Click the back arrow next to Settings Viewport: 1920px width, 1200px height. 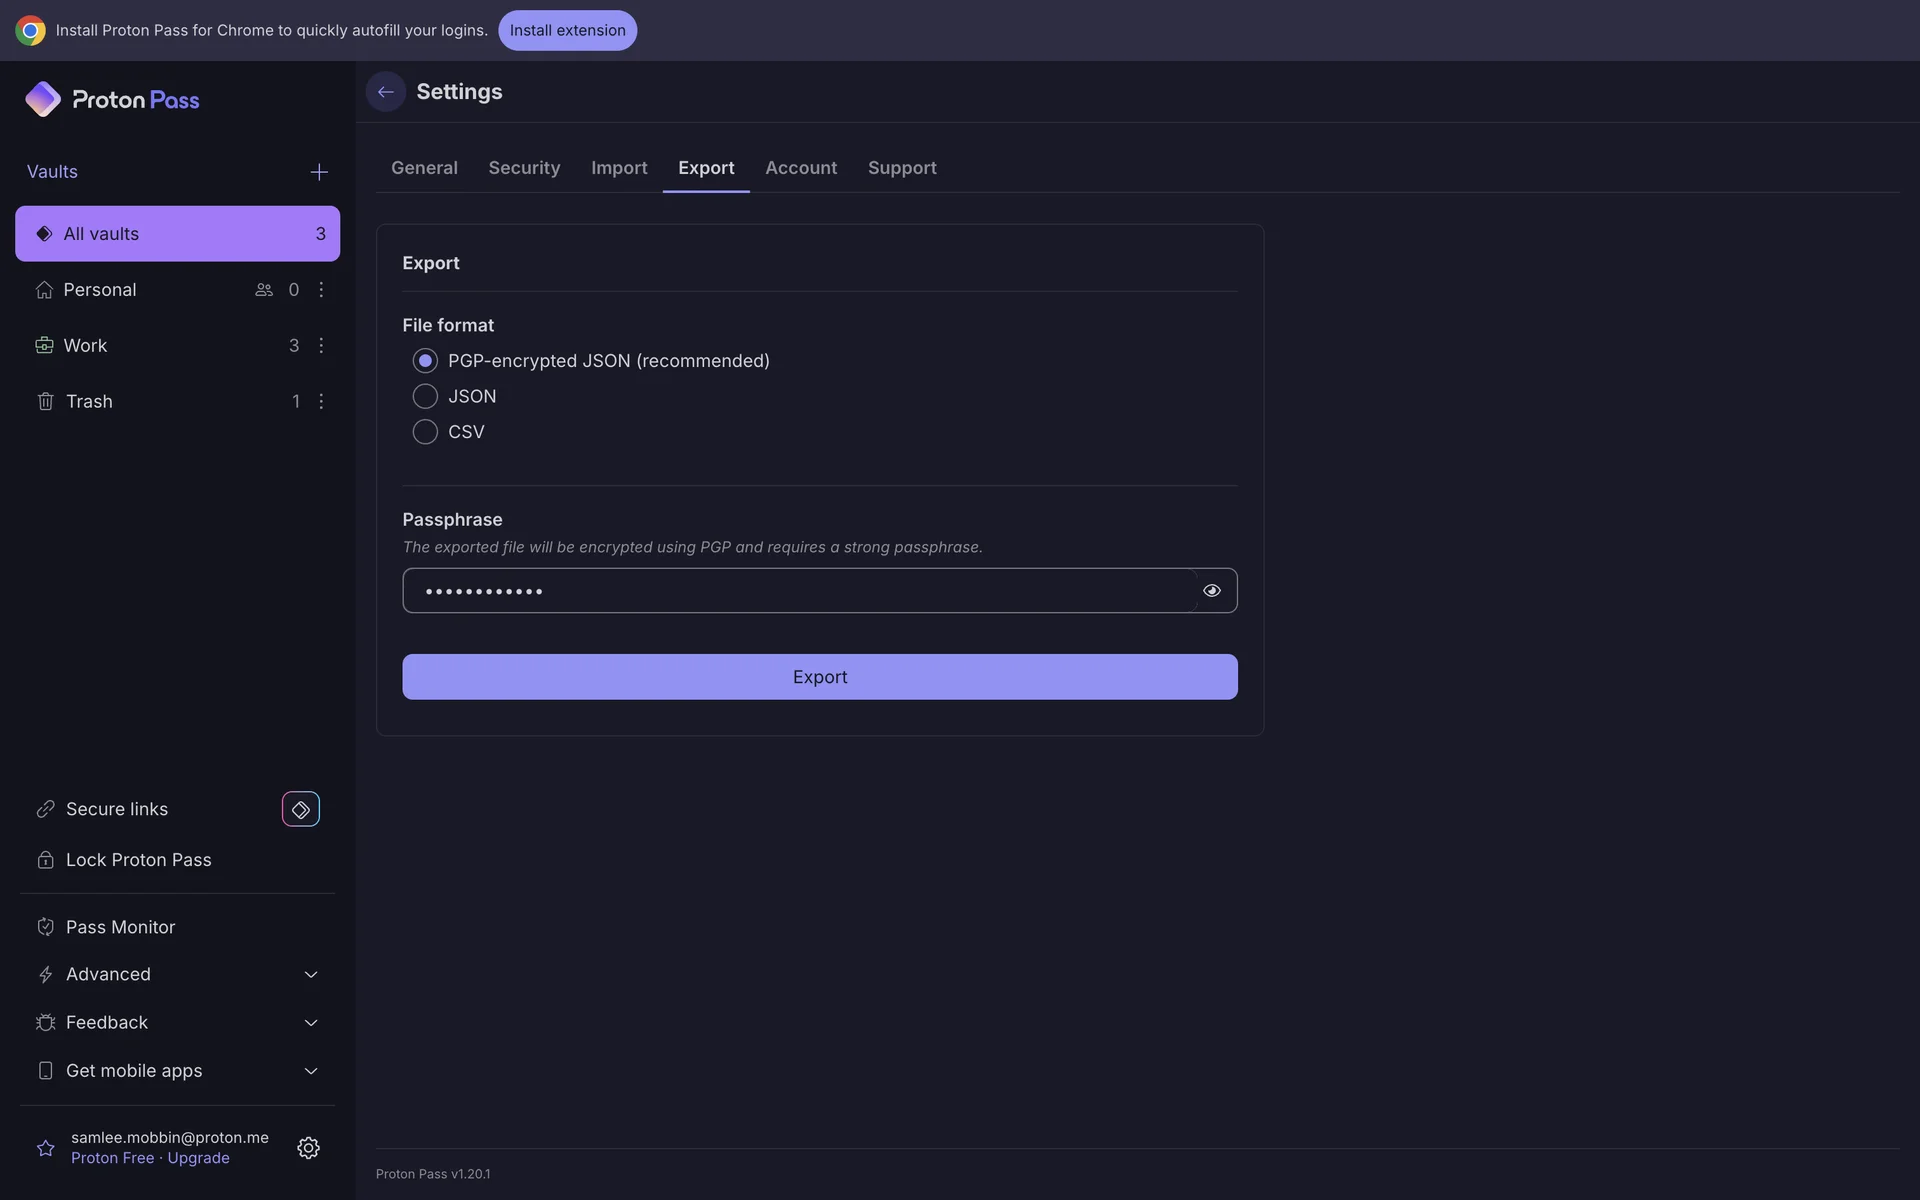coord(385,92)
